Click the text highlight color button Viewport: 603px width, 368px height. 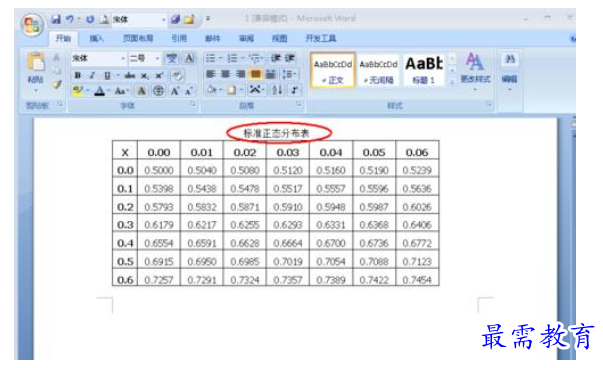78,91
